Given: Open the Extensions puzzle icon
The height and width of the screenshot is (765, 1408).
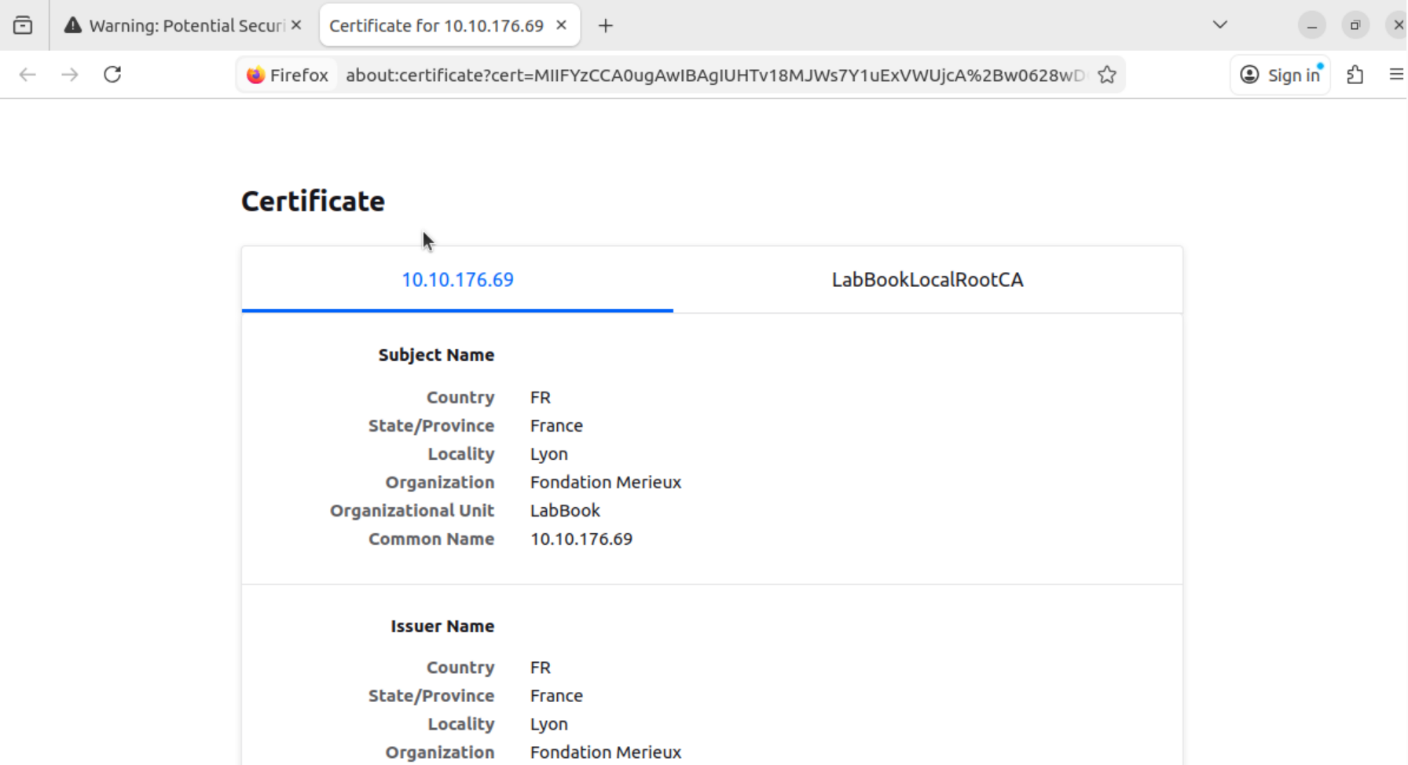Looking at the screenshot, I should (x=1355, y=75).
